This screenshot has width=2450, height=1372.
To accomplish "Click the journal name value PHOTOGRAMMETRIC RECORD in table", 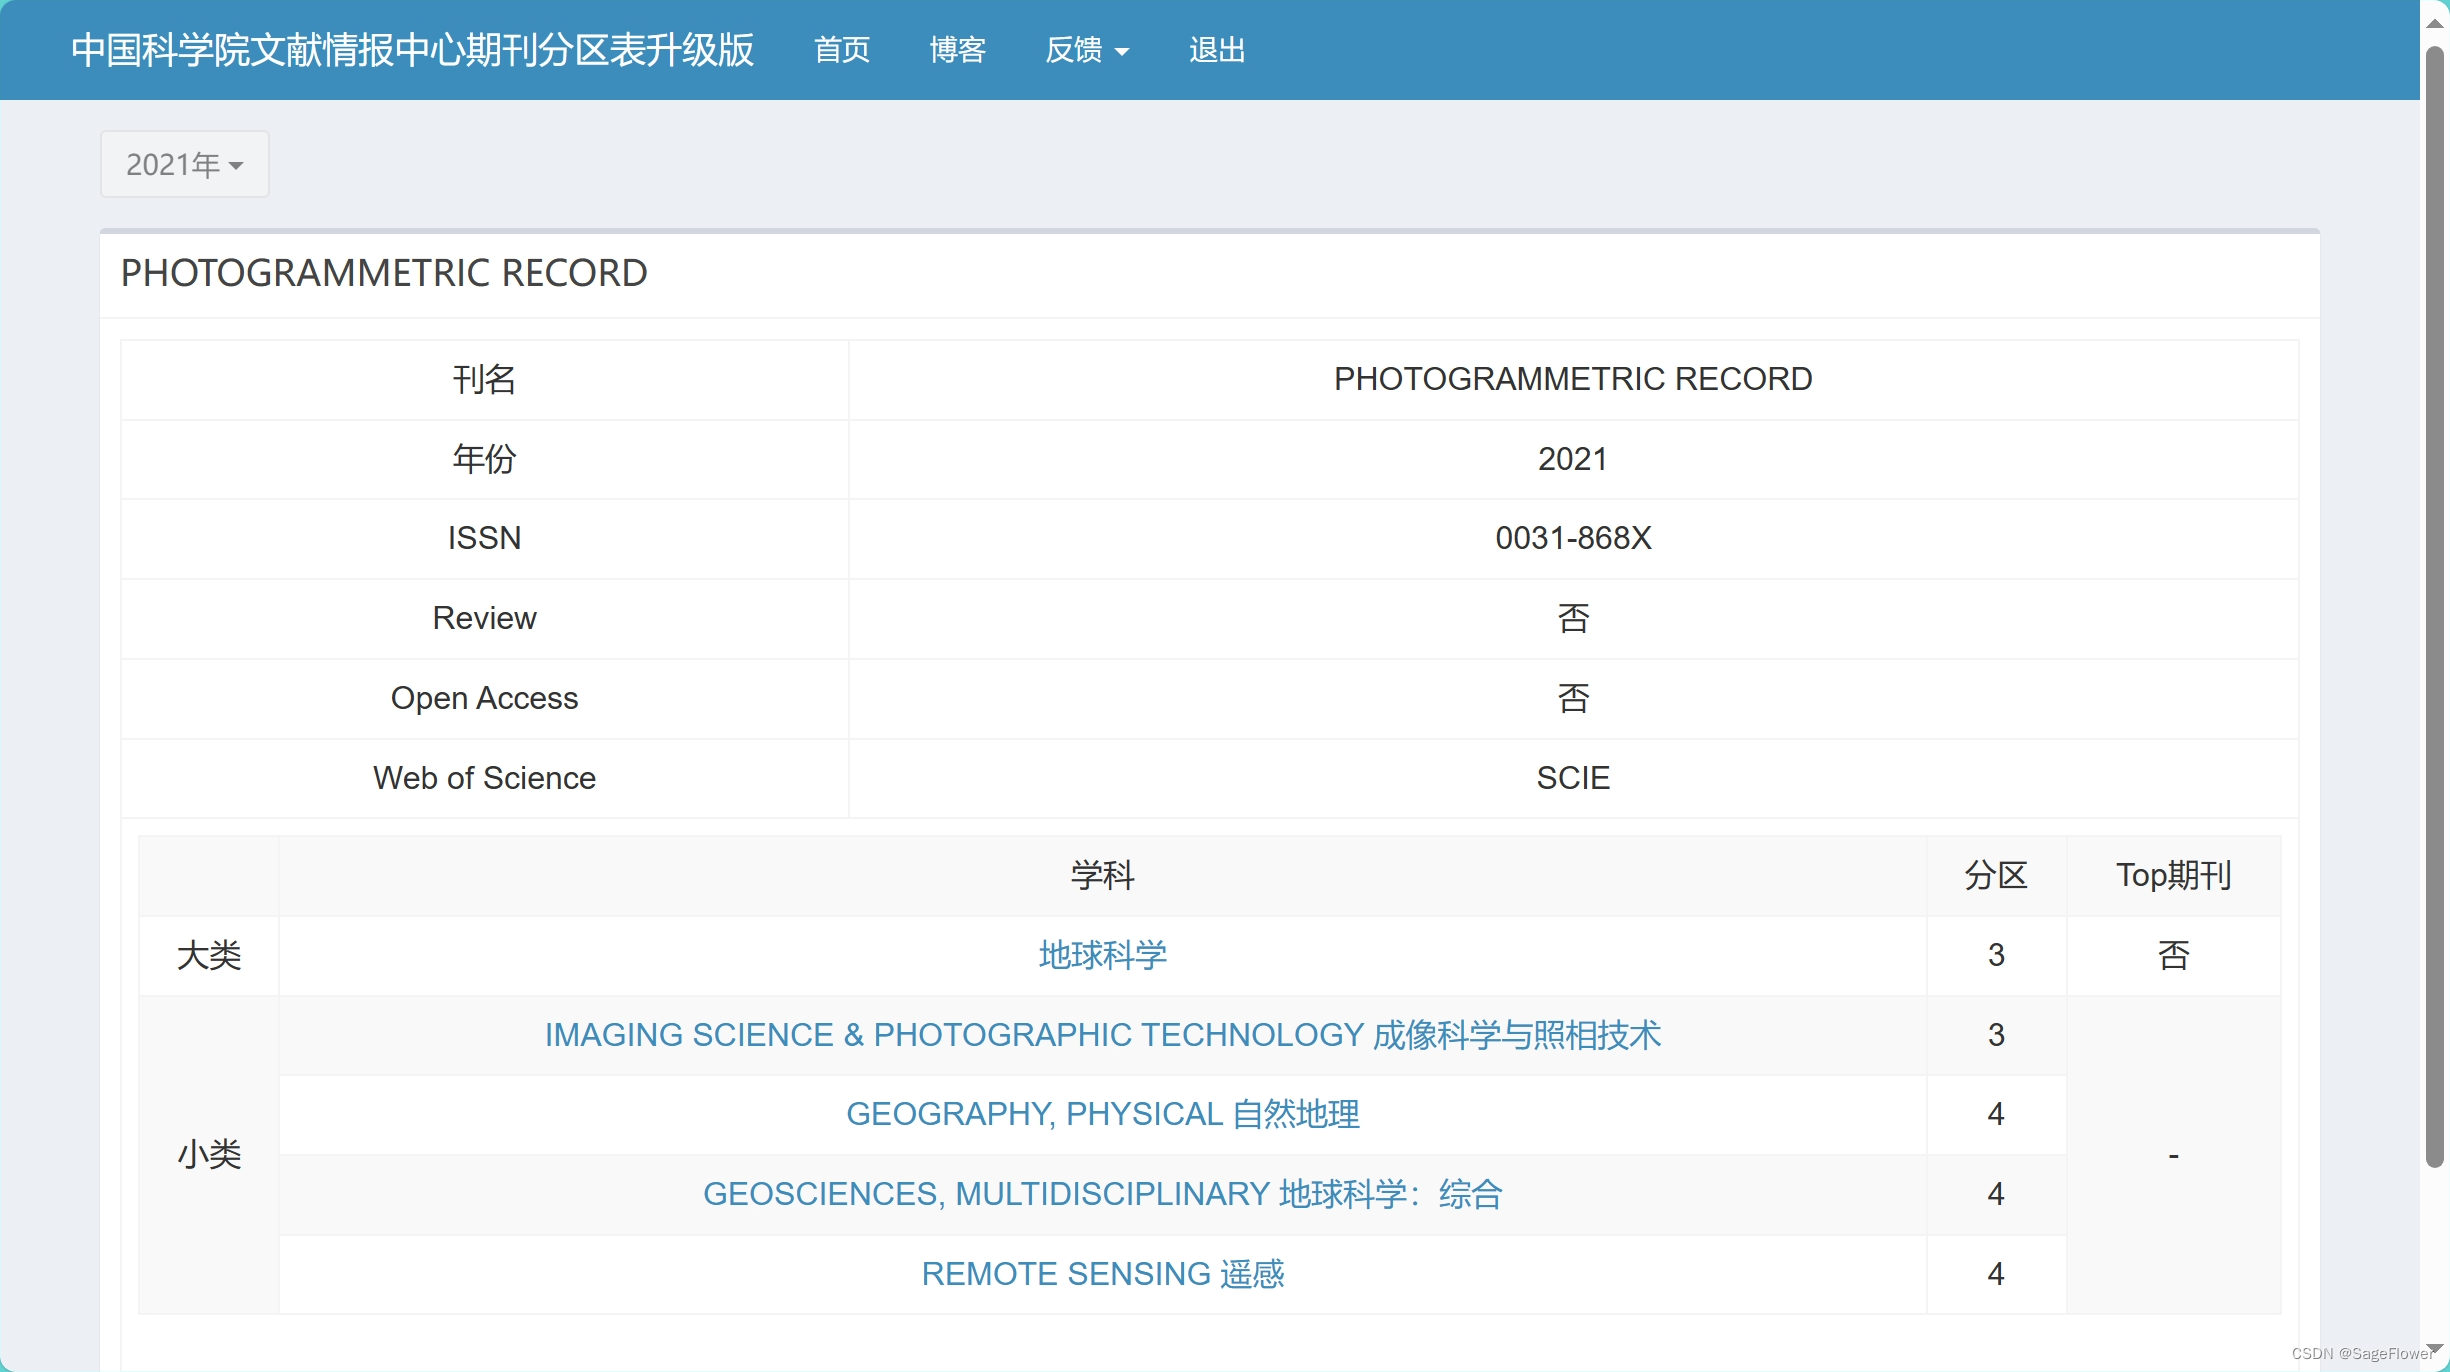I will pyautogui.click(x=1573, y=379).
